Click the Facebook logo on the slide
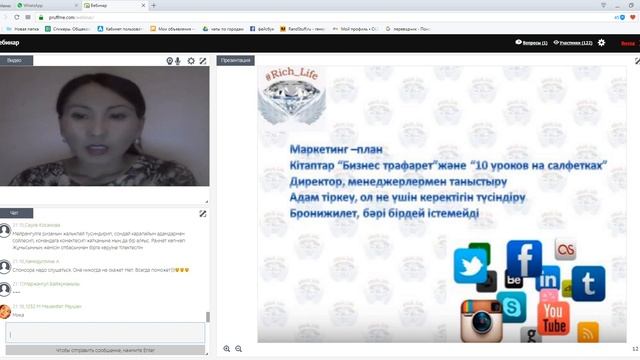This screenshot has width=640, height=360. coord(524,258)
